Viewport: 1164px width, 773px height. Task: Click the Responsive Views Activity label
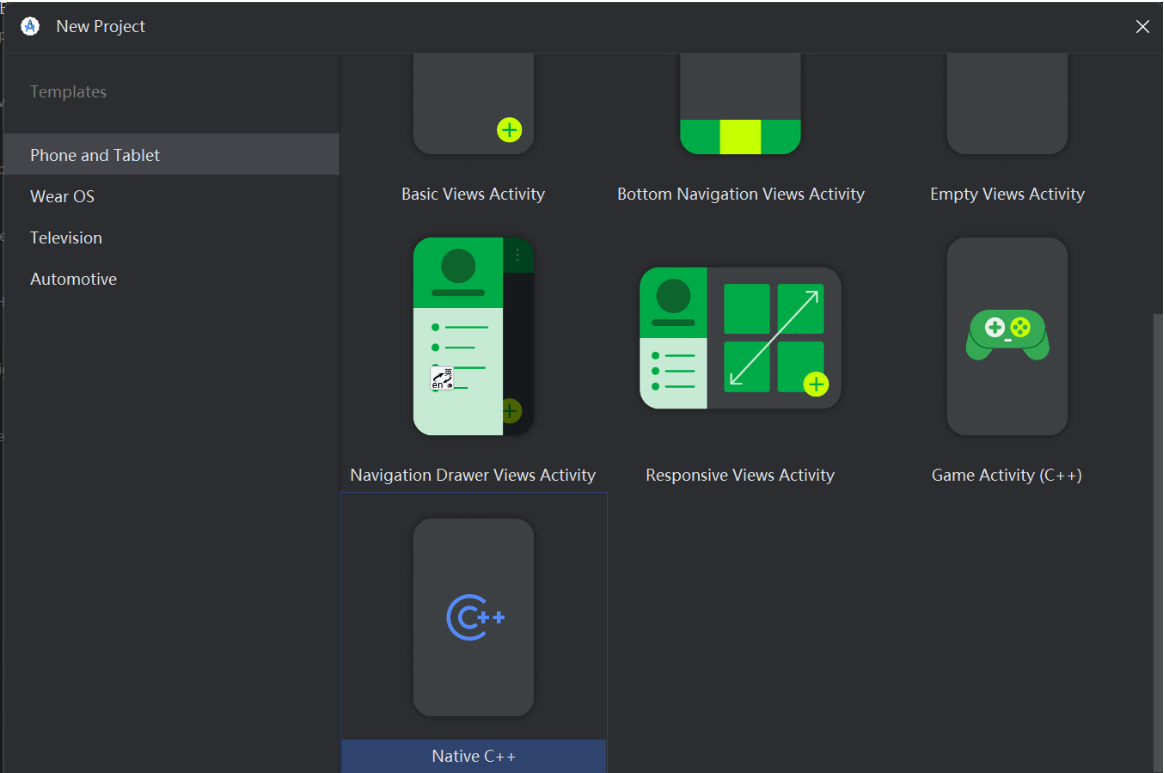tap(740, 475)
